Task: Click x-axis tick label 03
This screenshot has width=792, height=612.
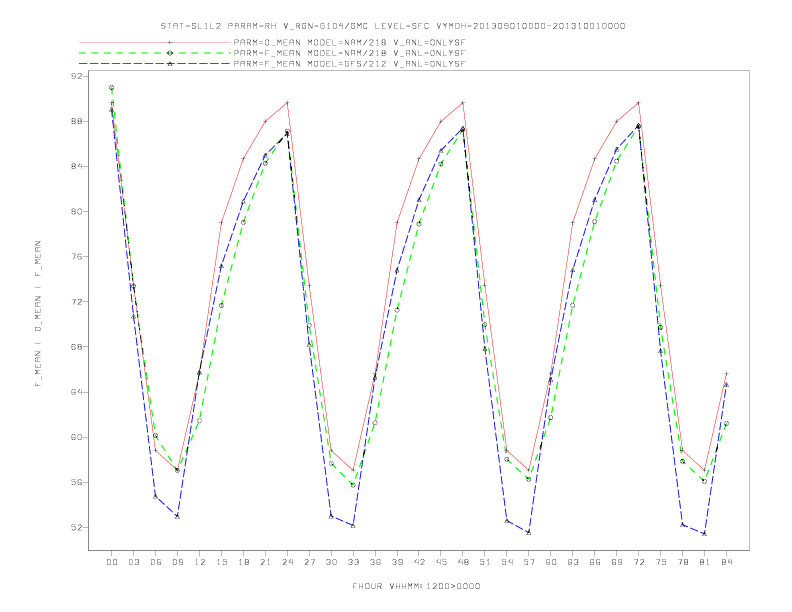Action: click(x=133, y=562)
